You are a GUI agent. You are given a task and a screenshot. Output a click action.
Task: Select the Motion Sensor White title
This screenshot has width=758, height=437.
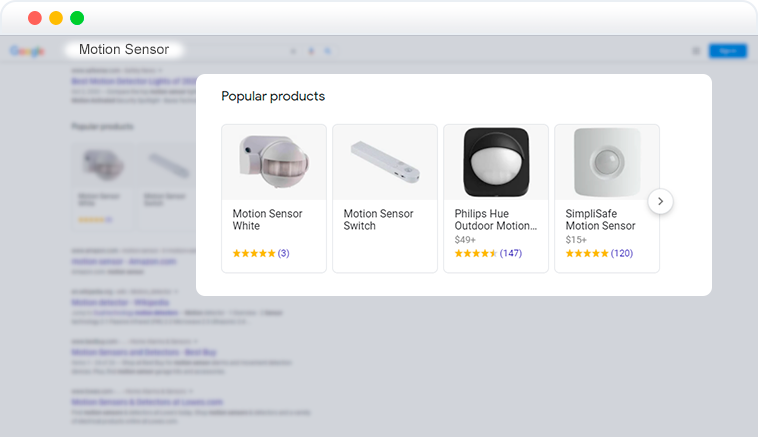pyautogui.click(x=267, y=219)
